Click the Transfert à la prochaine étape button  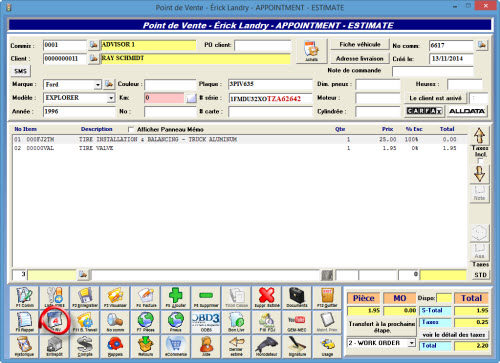pyautogui.click(x=382, y=327)
